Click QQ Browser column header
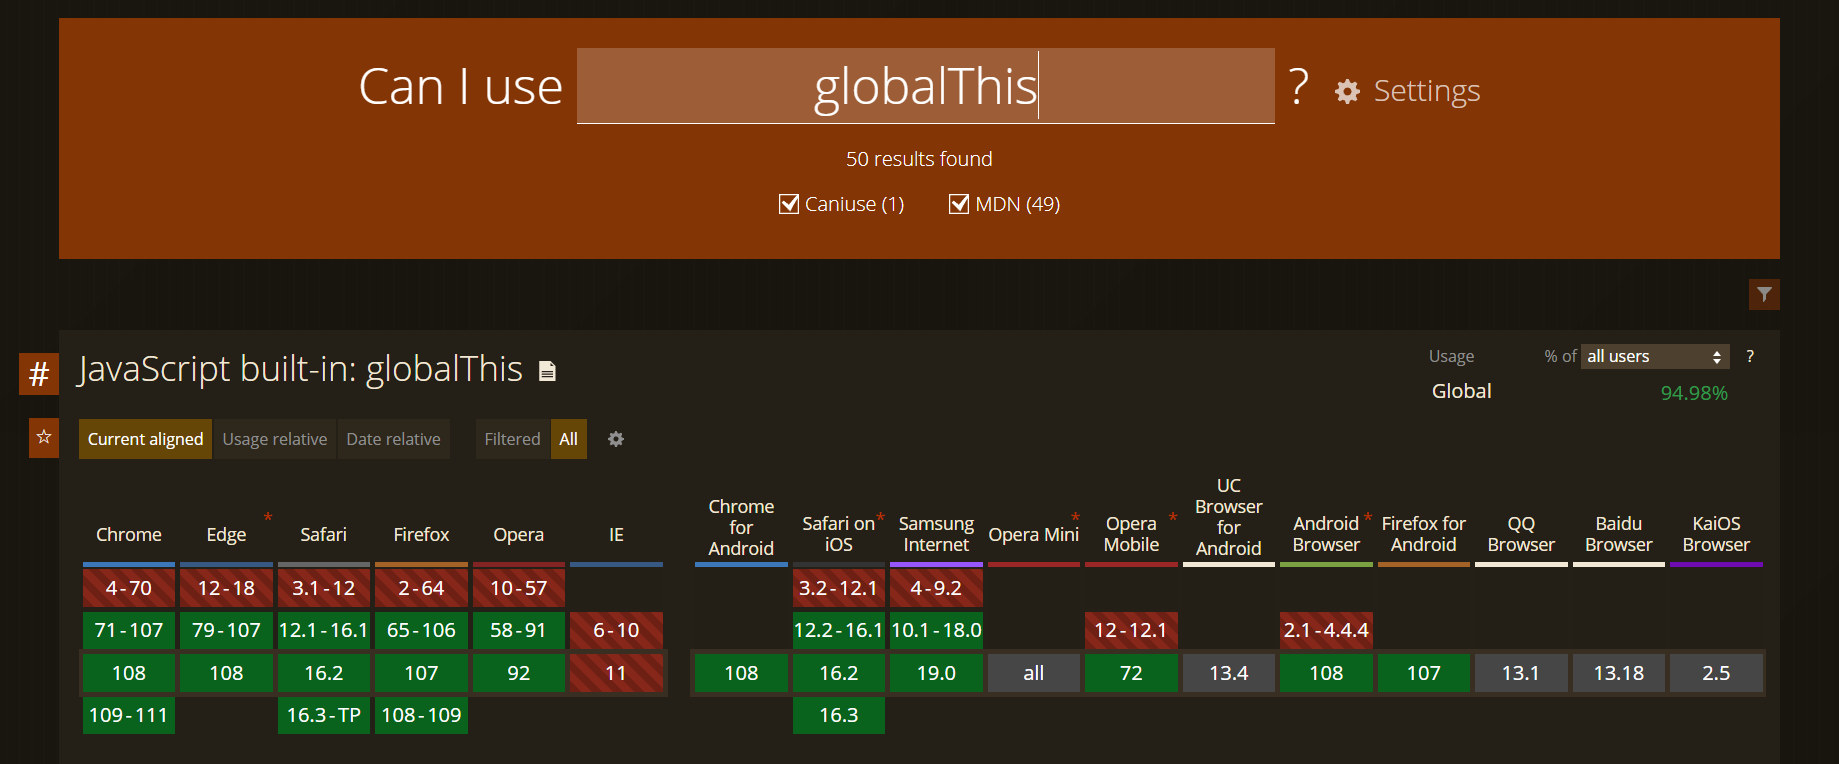The width and height of the screenshot is (1839, 764). click(x=1521, y=534)
